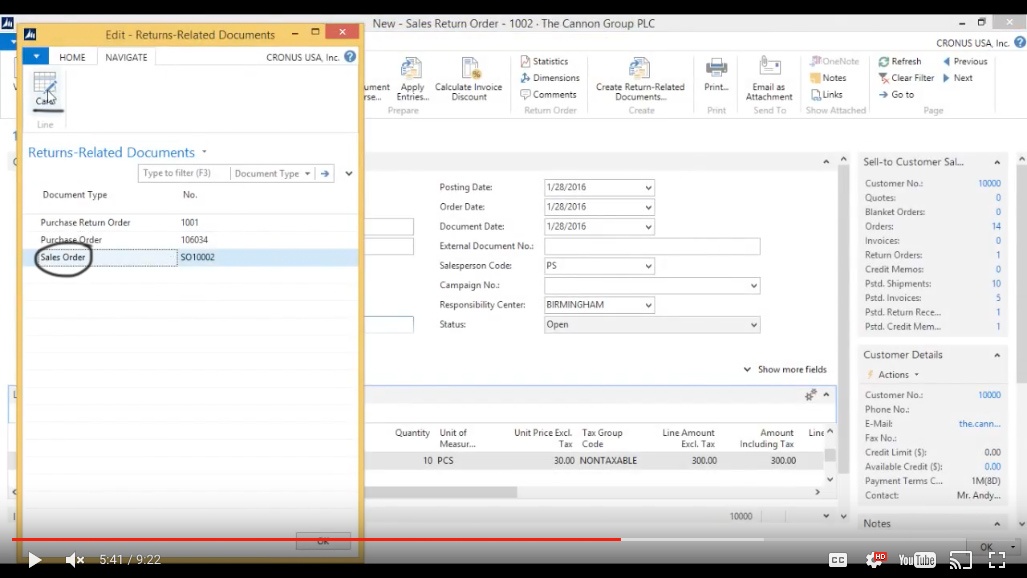Click NONTAXABLE tax group cell
Image resolution: width=1027 pixels, height=578 pixels.
[608, 461]
